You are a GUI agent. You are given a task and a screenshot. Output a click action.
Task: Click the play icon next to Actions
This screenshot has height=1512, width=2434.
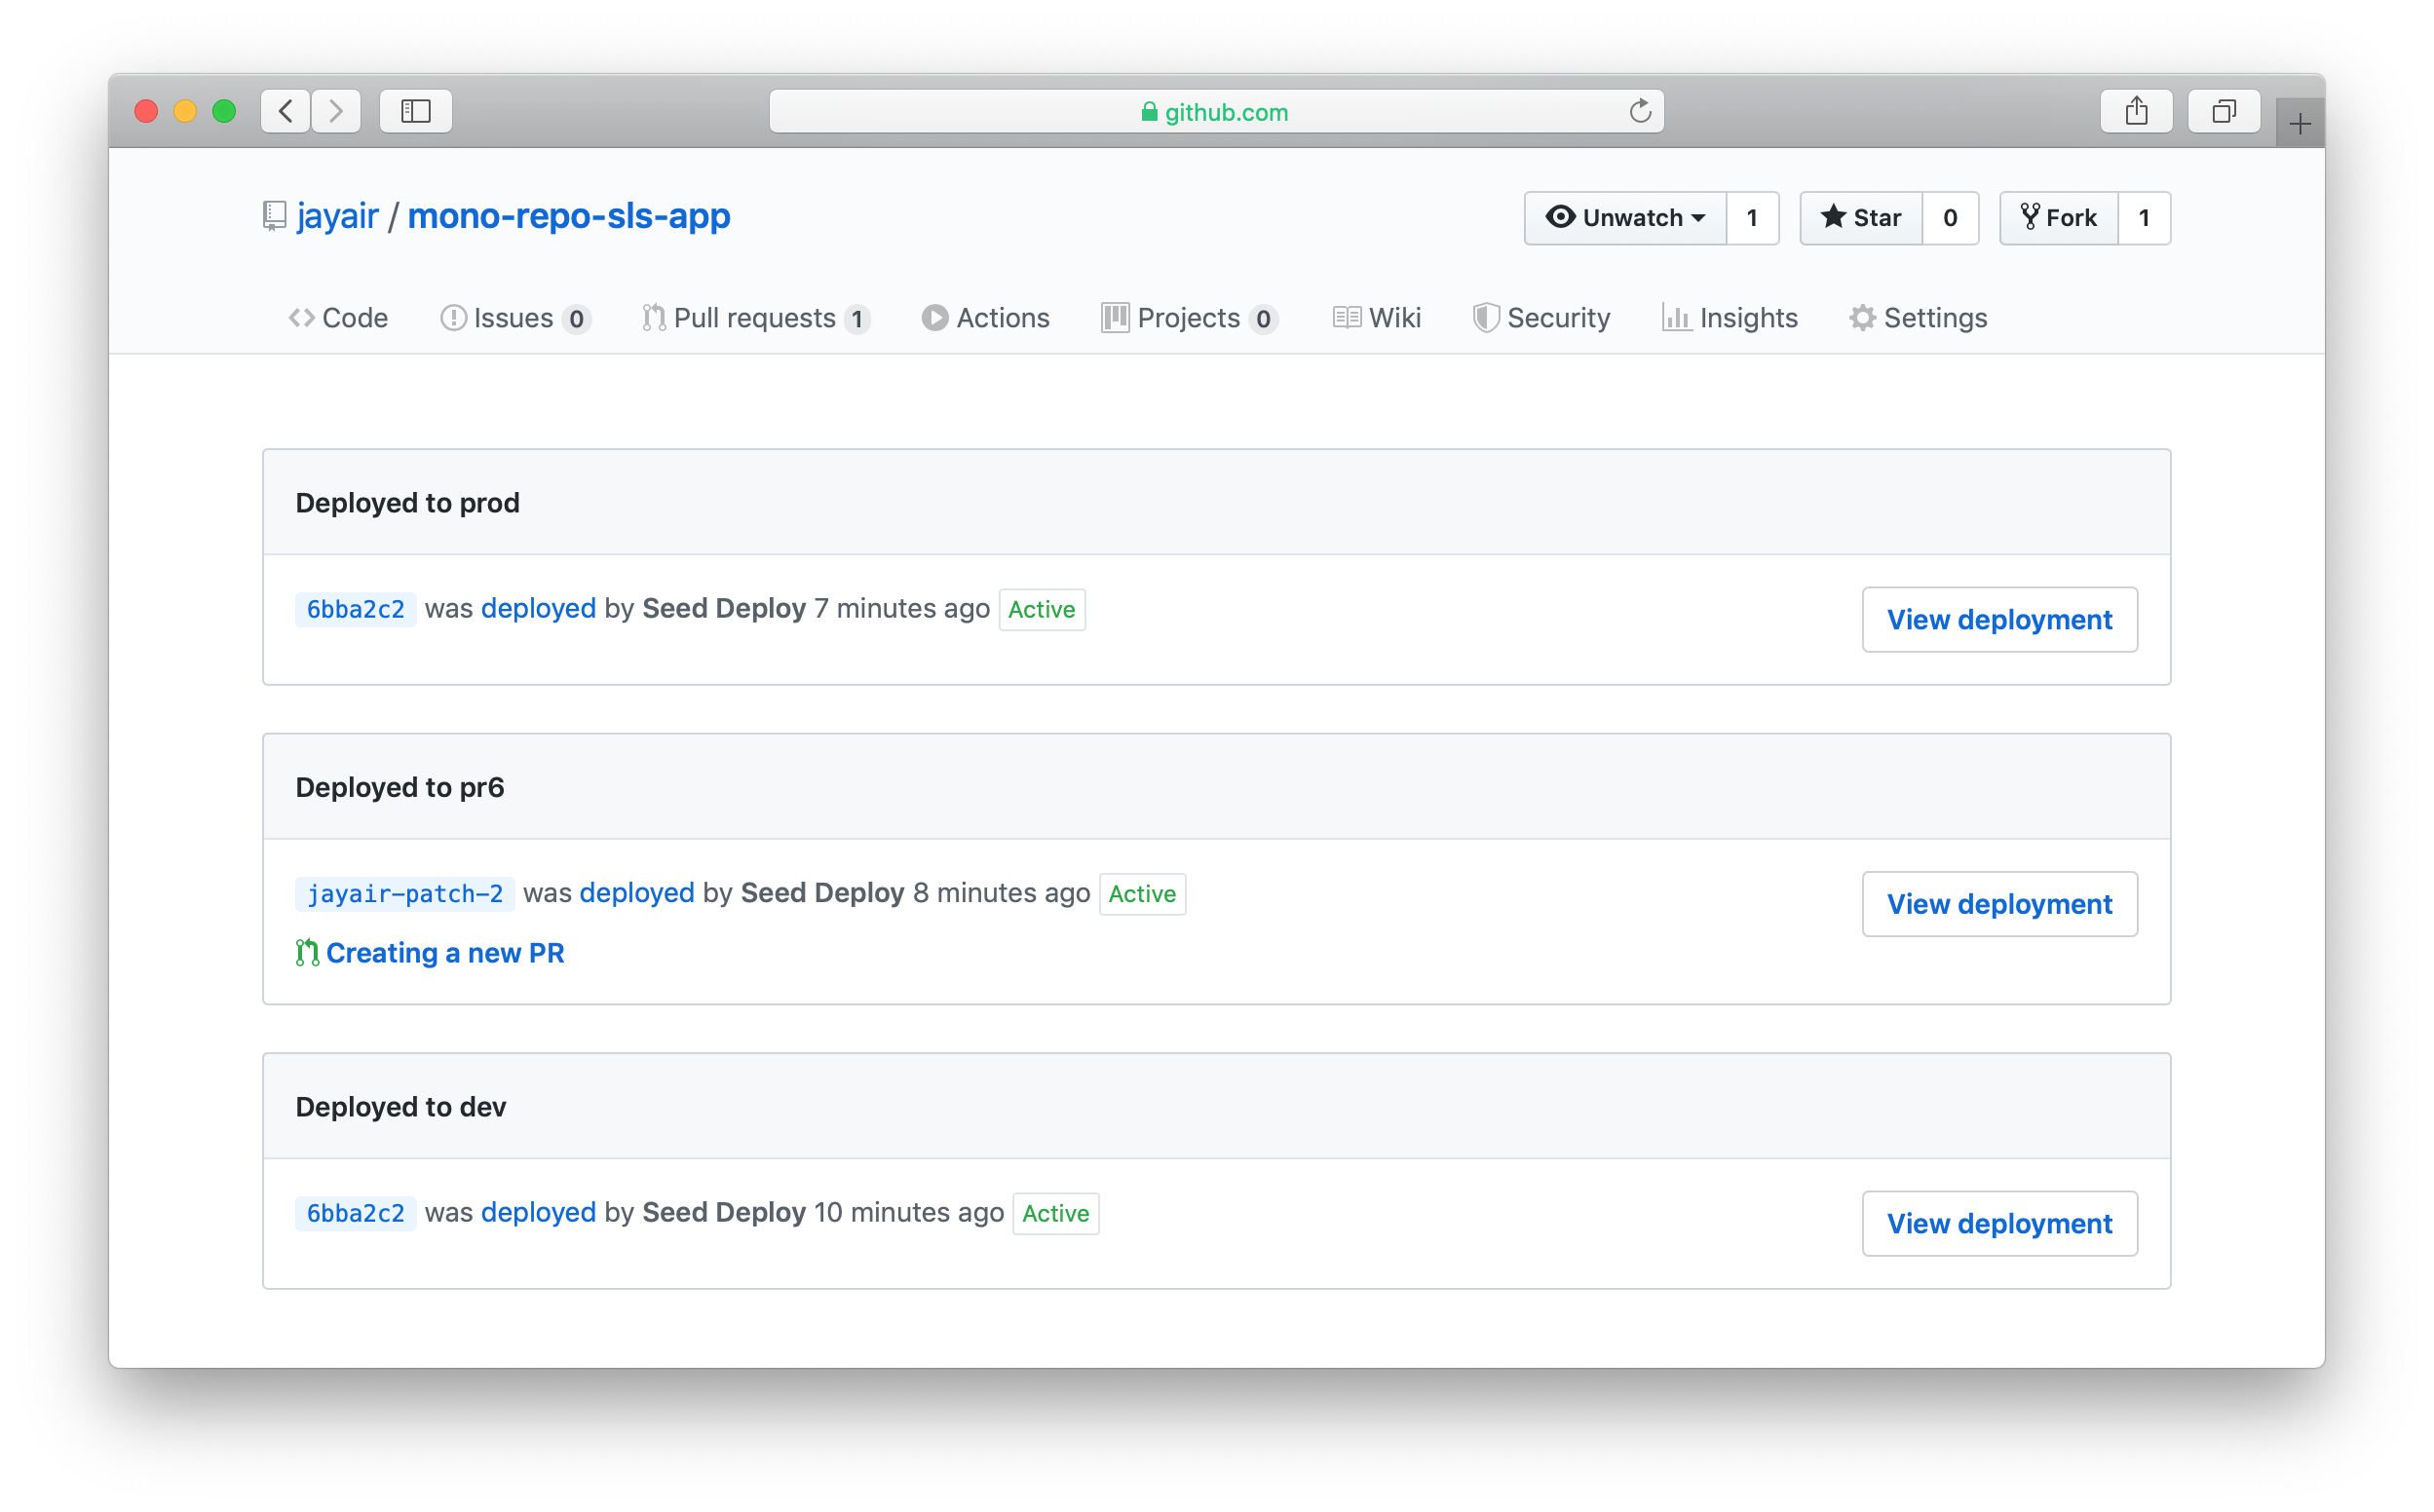pyautogui.click(x=933, y=317)
